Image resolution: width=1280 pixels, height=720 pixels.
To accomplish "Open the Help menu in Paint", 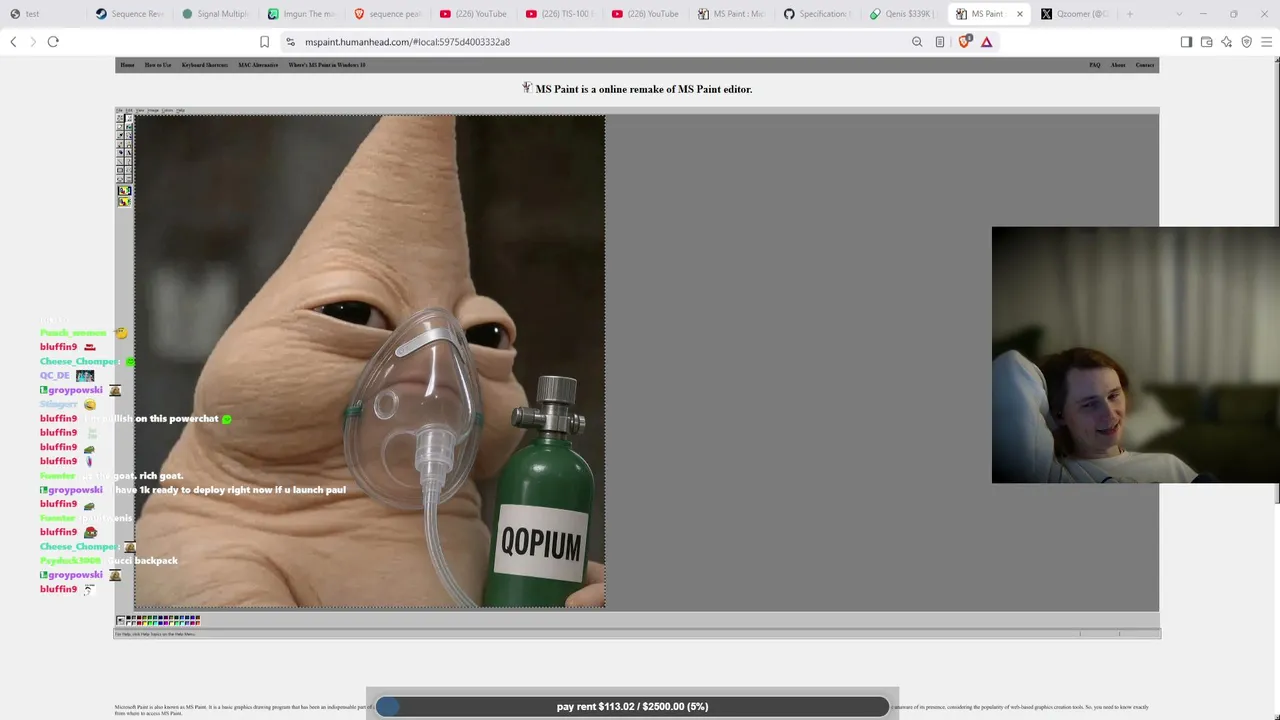I will (180, 110).
